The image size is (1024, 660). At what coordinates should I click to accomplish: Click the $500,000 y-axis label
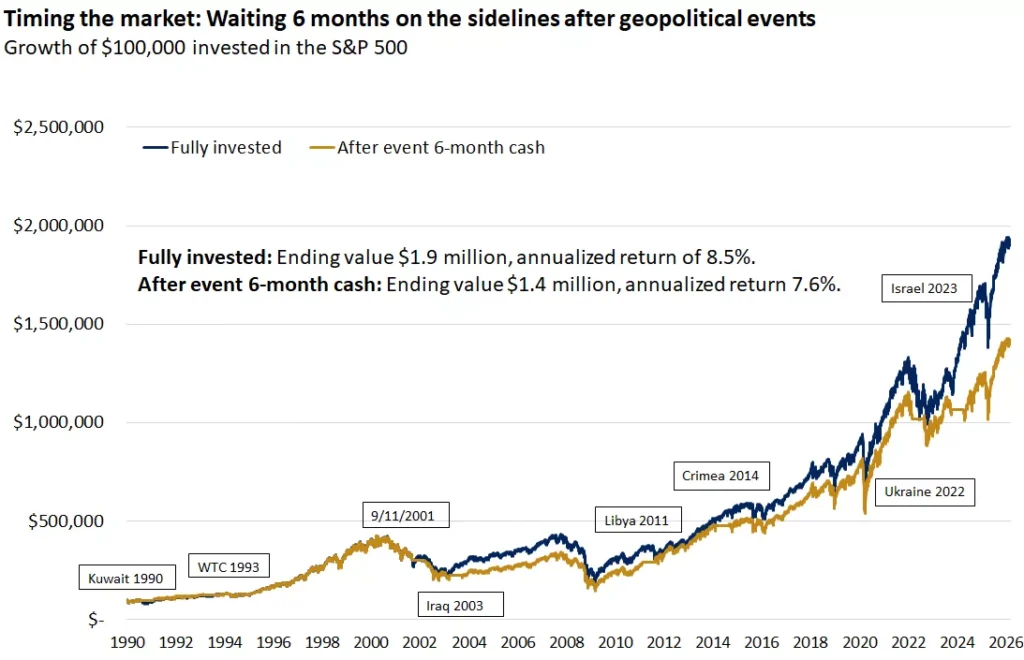tap(65, 521)
